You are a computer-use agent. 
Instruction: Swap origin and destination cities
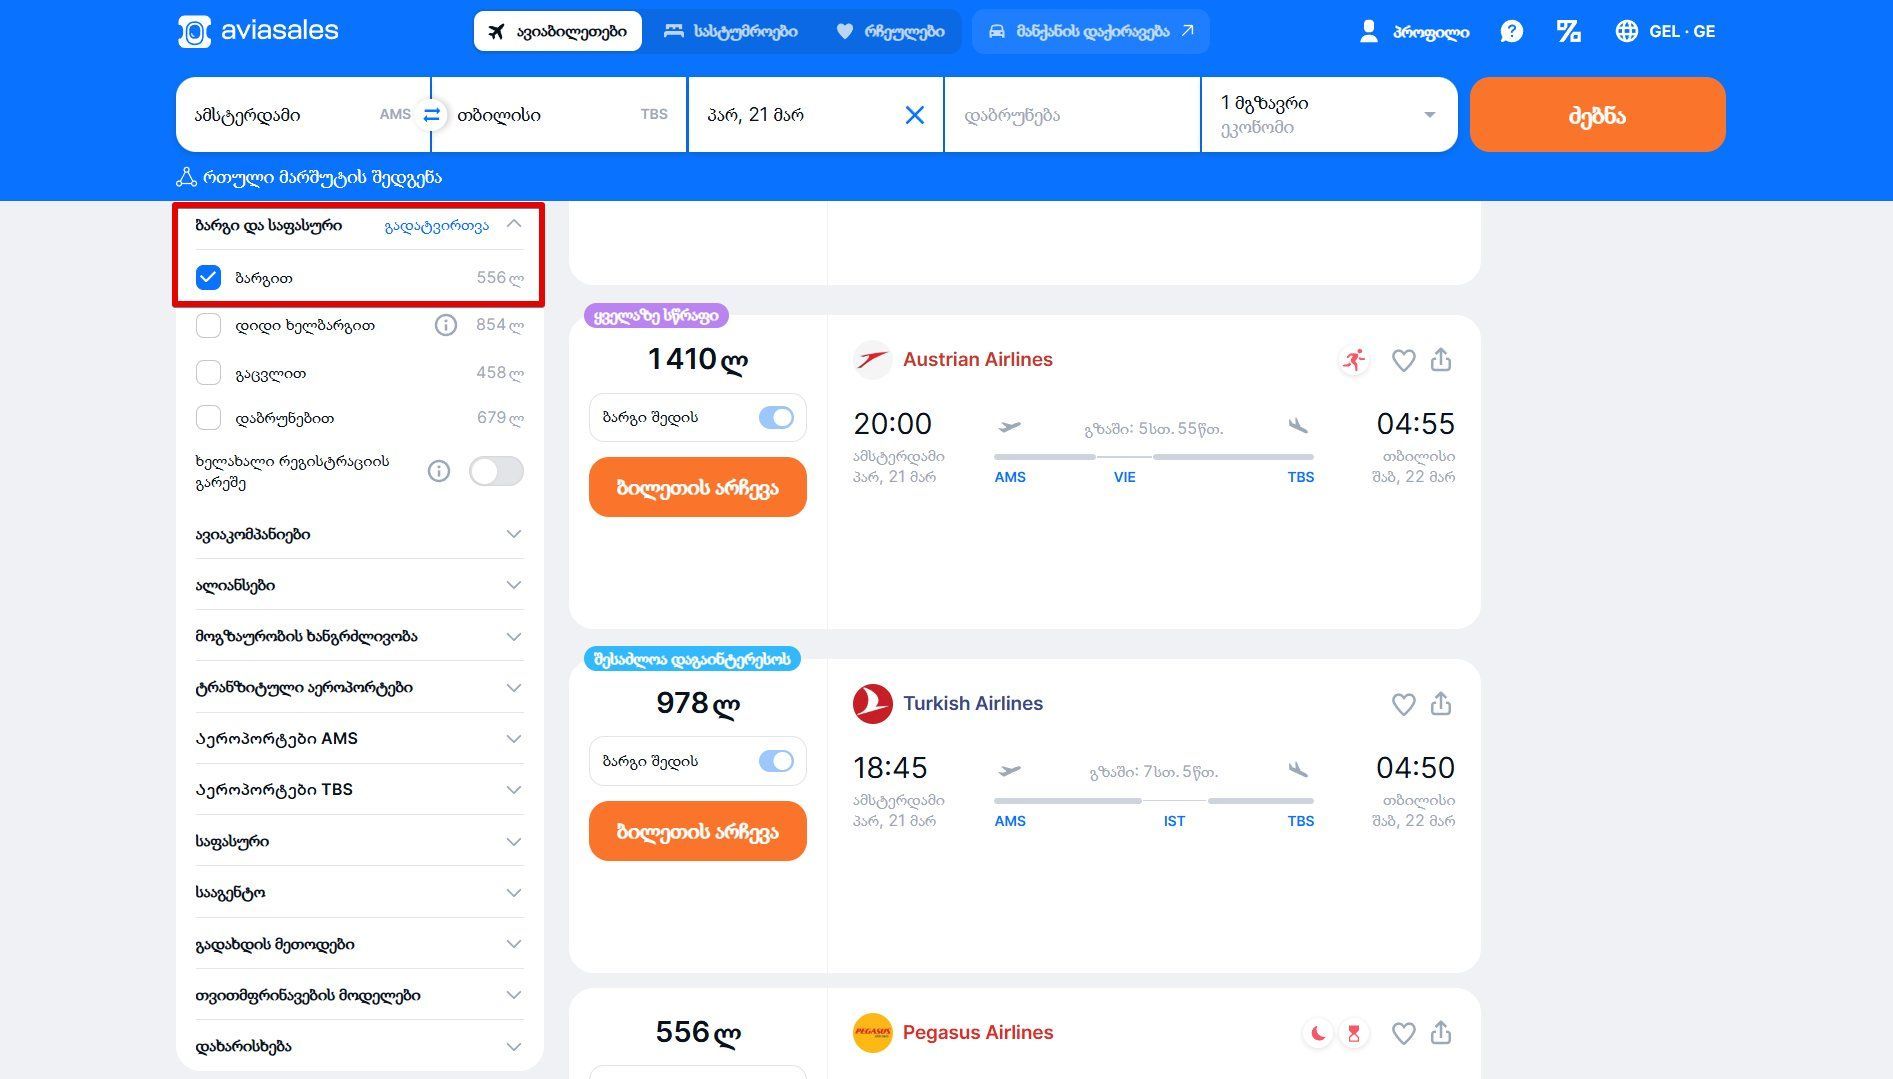click(431, 115)
